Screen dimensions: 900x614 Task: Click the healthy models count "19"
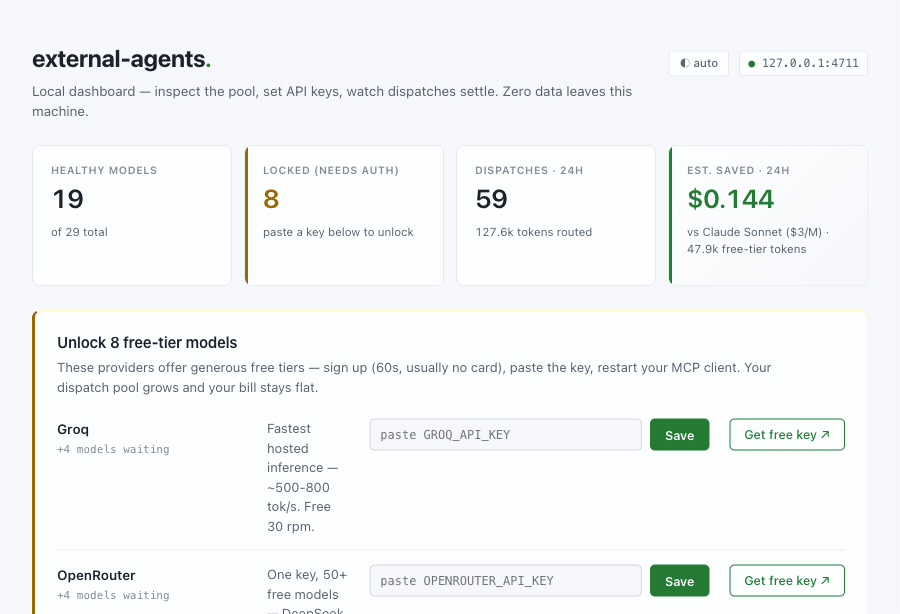point(68,199)
